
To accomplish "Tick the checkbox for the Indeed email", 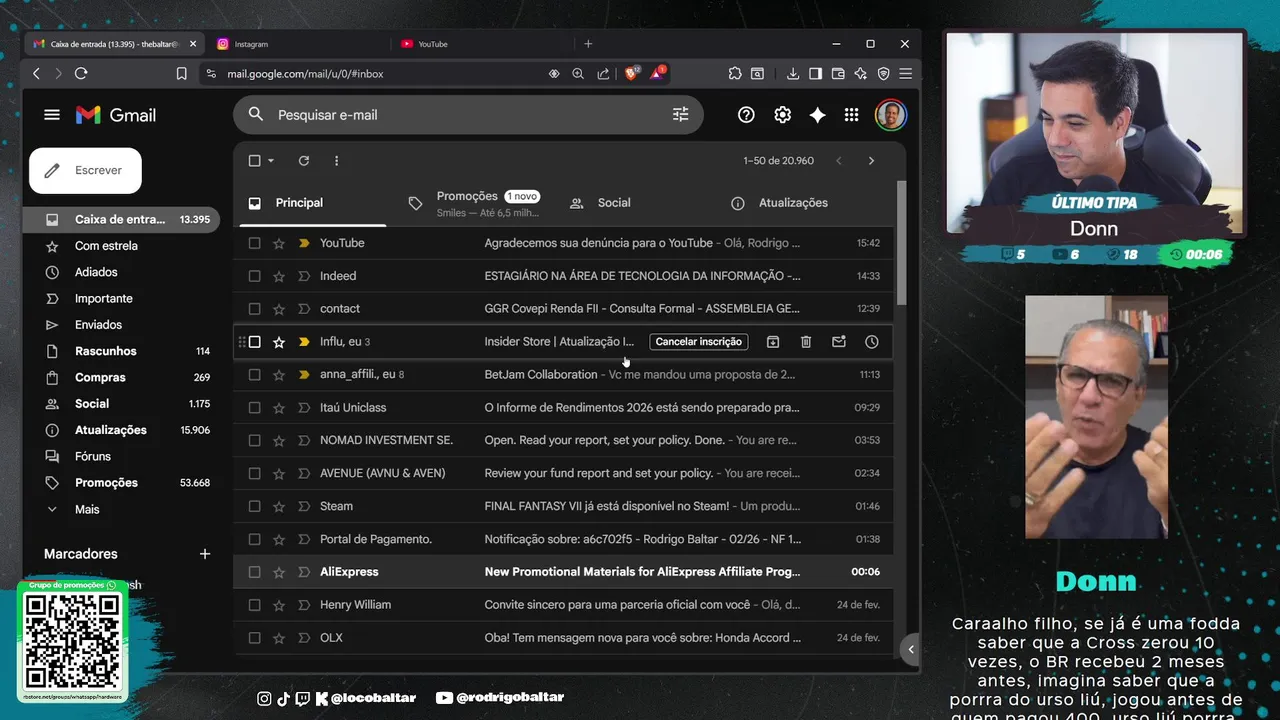I will click(254, 276).
